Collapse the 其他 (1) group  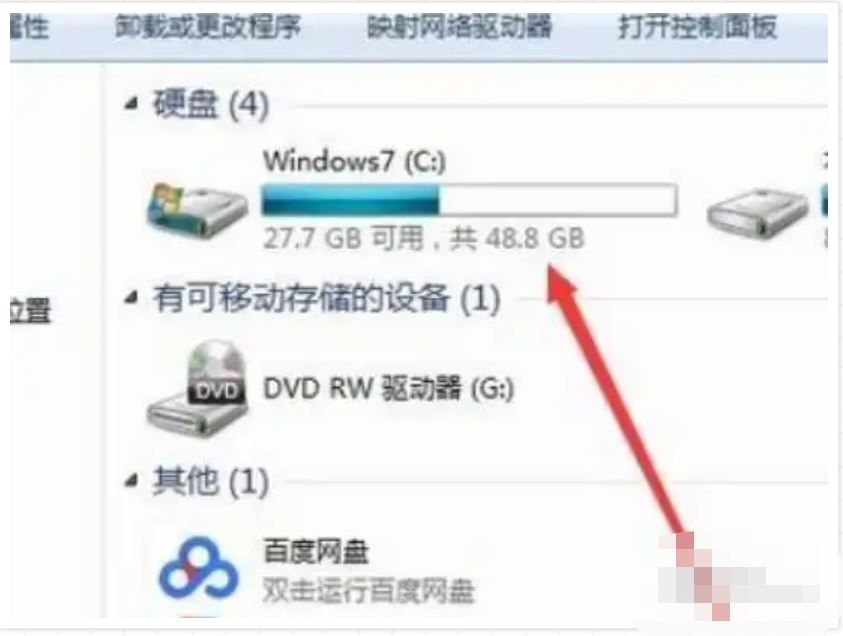point(131,480)
